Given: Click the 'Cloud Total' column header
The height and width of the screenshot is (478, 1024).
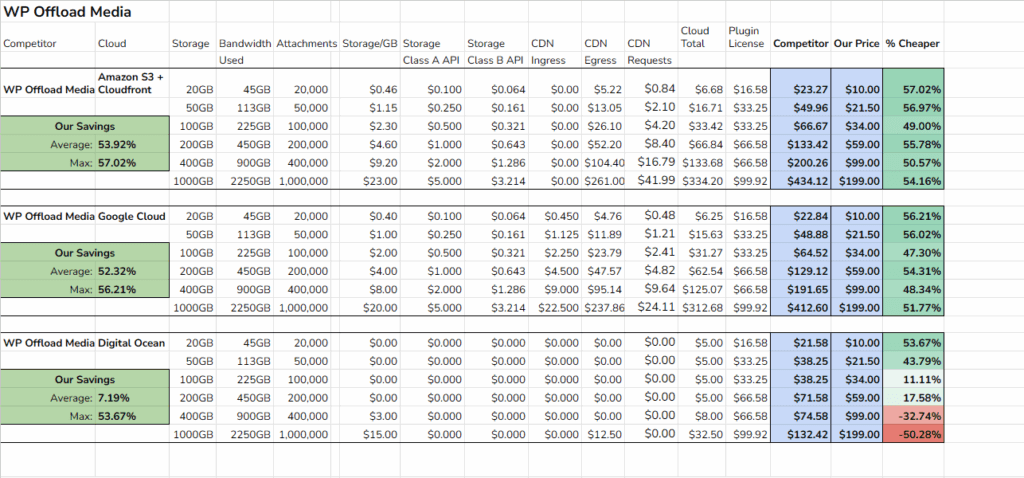Looking at the screenshot, I should click(702, 37).
